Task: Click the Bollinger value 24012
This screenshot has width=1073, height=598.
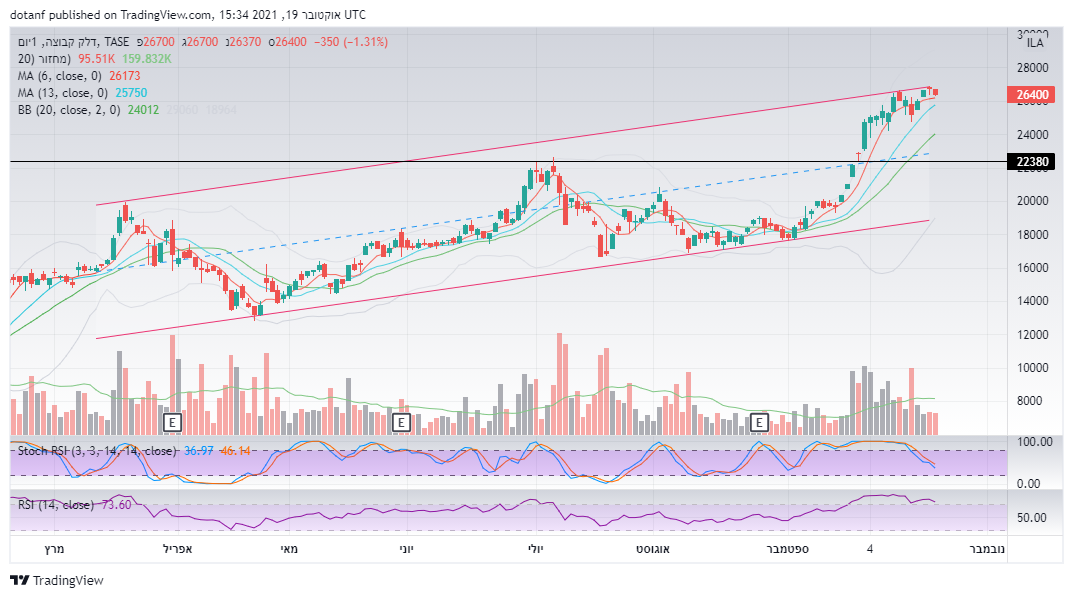Action: pos(143,110)
